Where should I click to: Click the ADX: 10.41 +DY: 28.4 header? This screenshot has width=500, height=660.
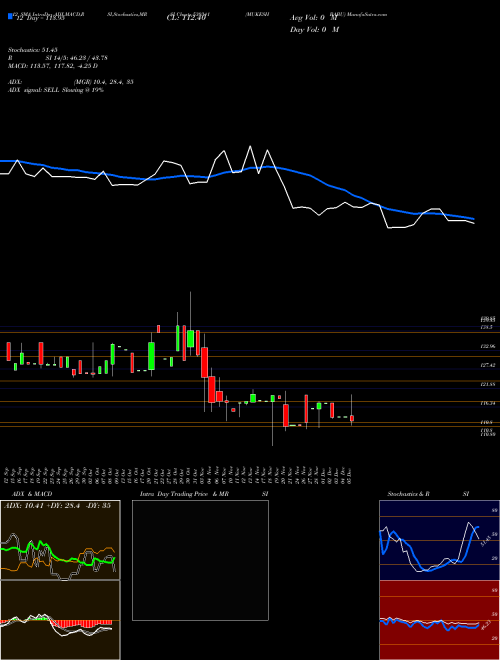57,506
